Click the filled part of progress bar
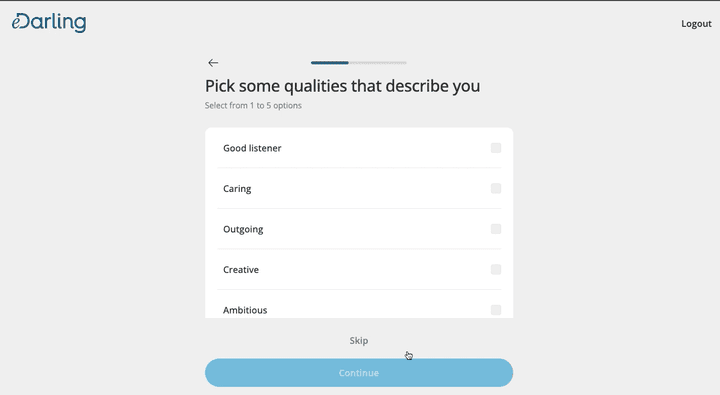720x395 pixels. pyautogui.click(x=330, y=62)
